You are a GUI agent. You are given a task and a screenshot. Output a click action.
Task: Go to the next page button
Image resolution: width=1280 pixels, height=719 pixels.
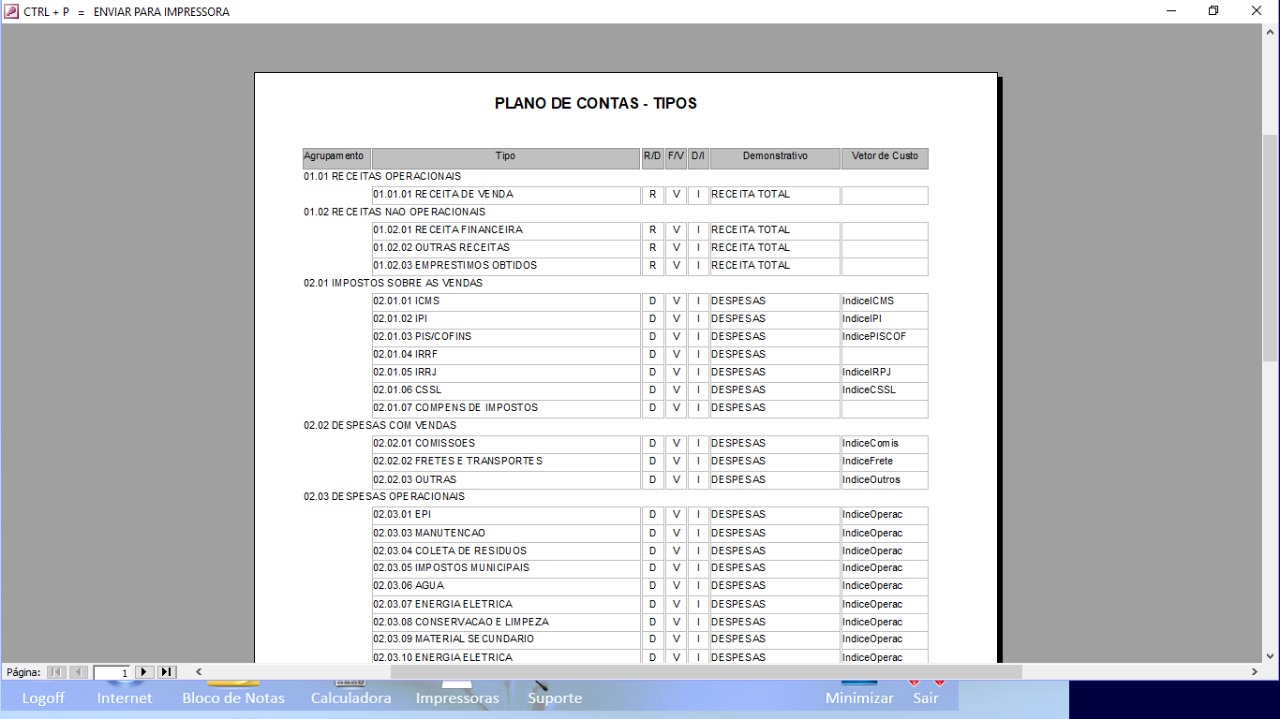[145, 672]
